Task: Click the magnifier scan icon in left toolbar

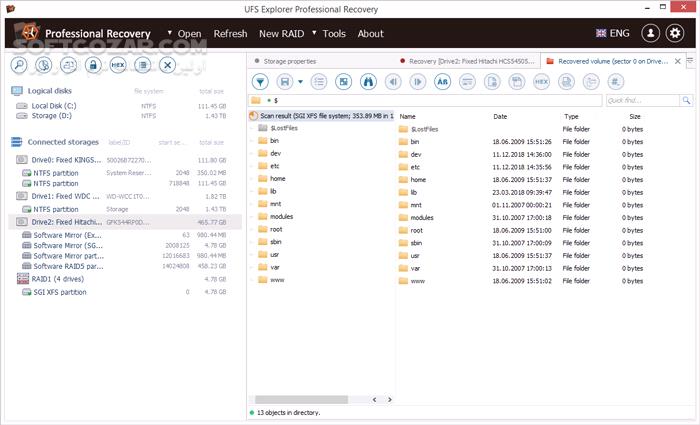Action: pos(19,65)
